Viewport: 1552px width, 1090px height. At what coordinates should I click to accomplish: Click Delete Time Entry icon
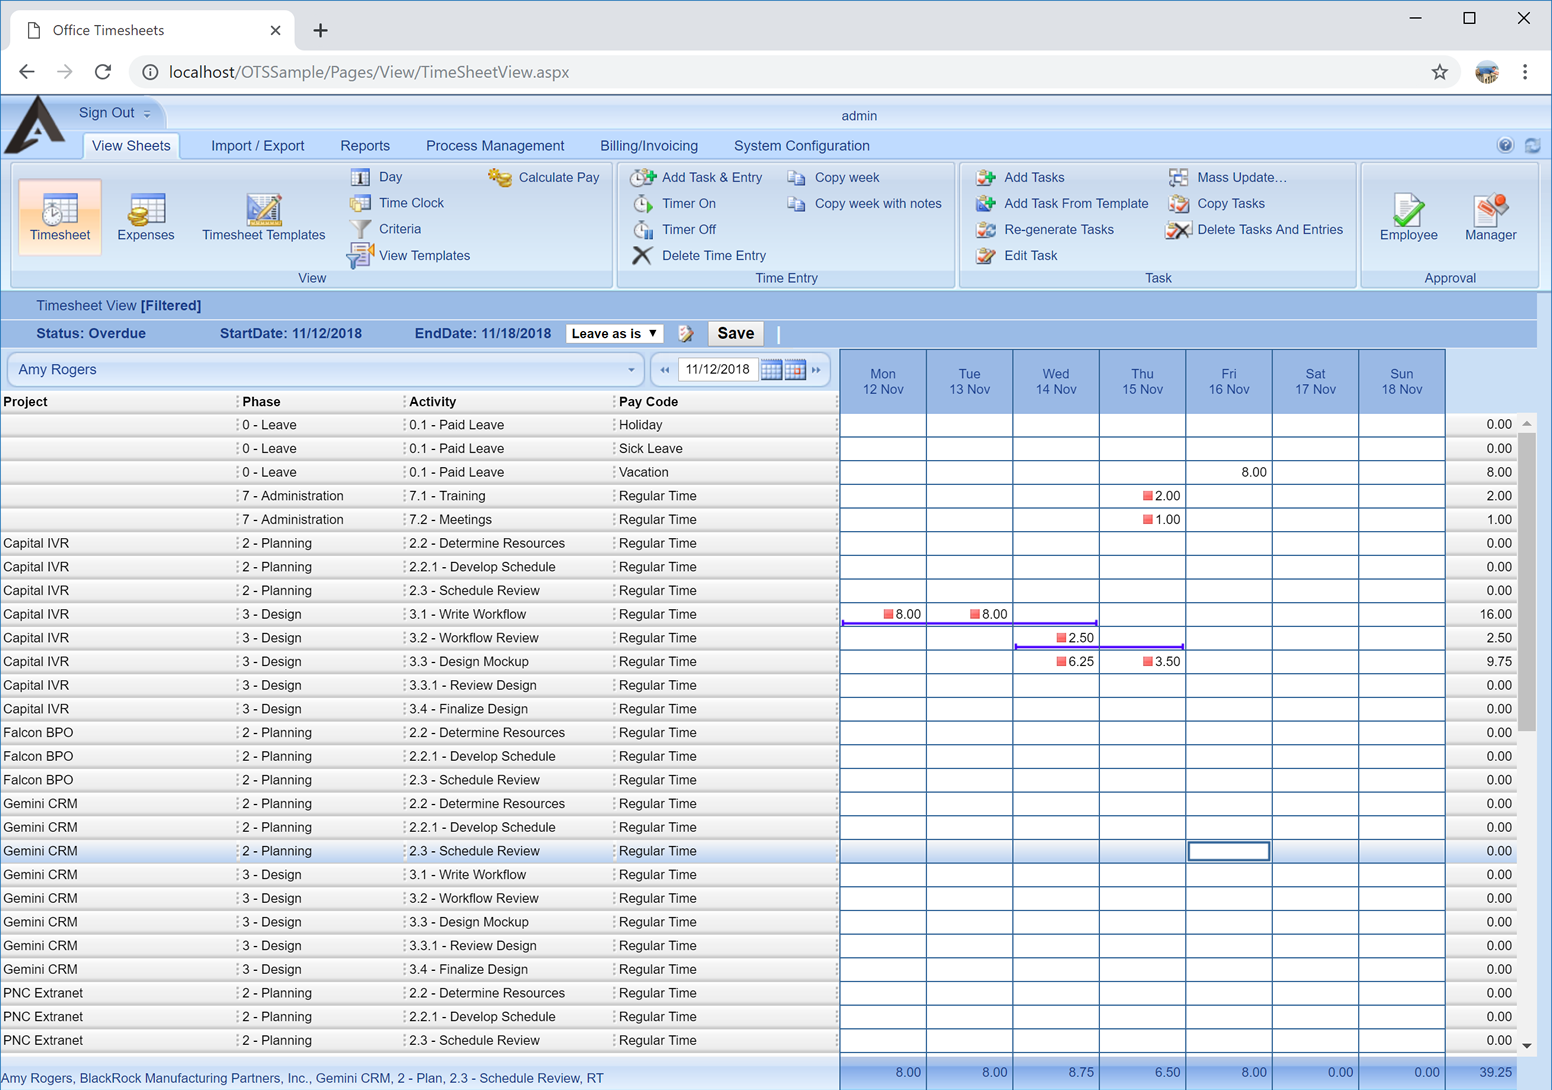tap(643, 256)
